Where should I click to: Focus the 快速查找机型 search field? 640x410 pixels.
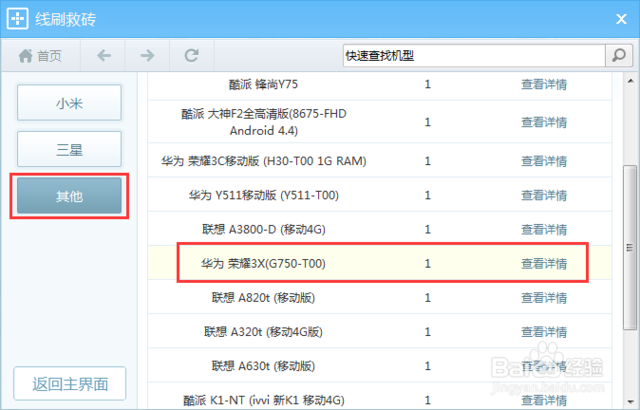(474, 55)
